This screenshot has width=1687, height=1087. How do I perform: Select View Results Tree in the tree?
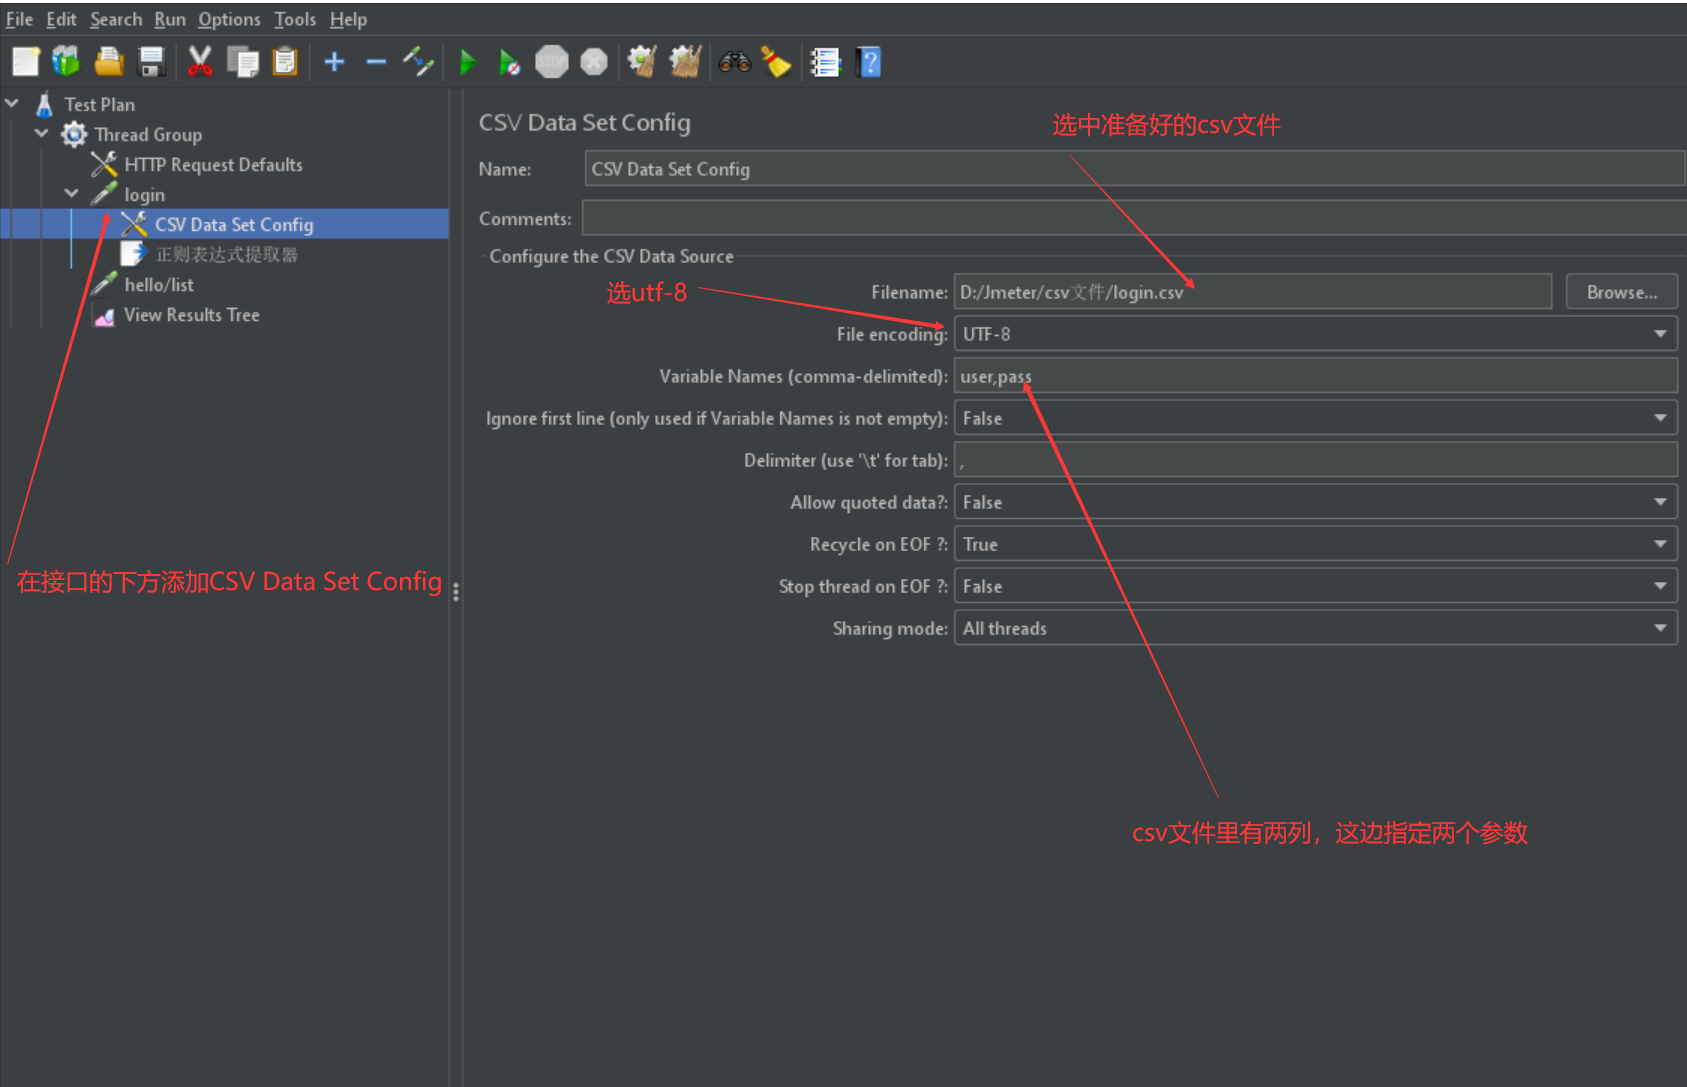click(192, 314)
